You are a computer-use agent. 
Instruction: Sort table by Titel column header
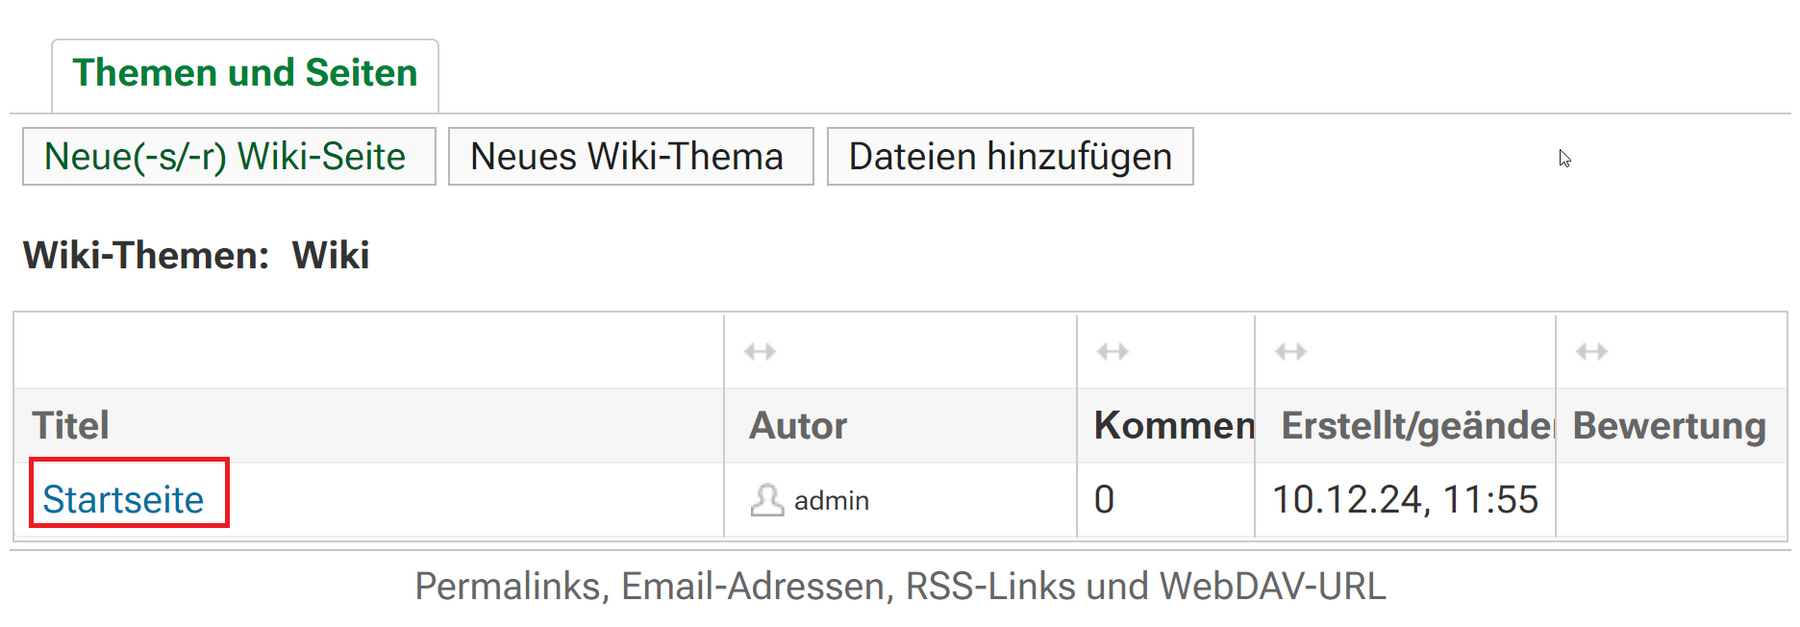coord(70,425)
